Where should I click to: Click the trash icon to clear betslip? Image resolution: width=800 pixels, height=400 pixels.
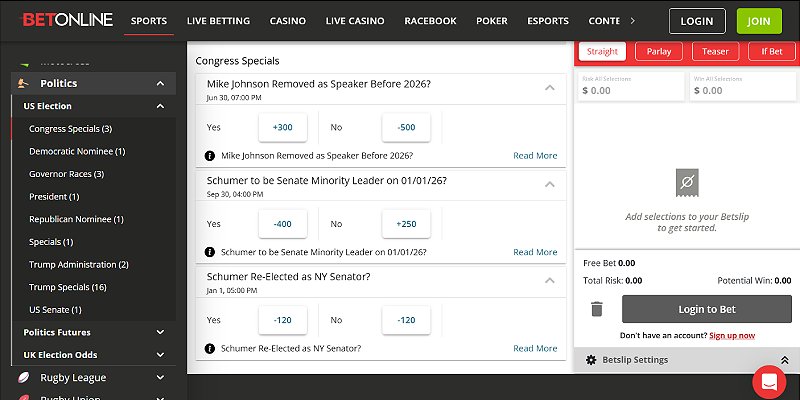597,309
